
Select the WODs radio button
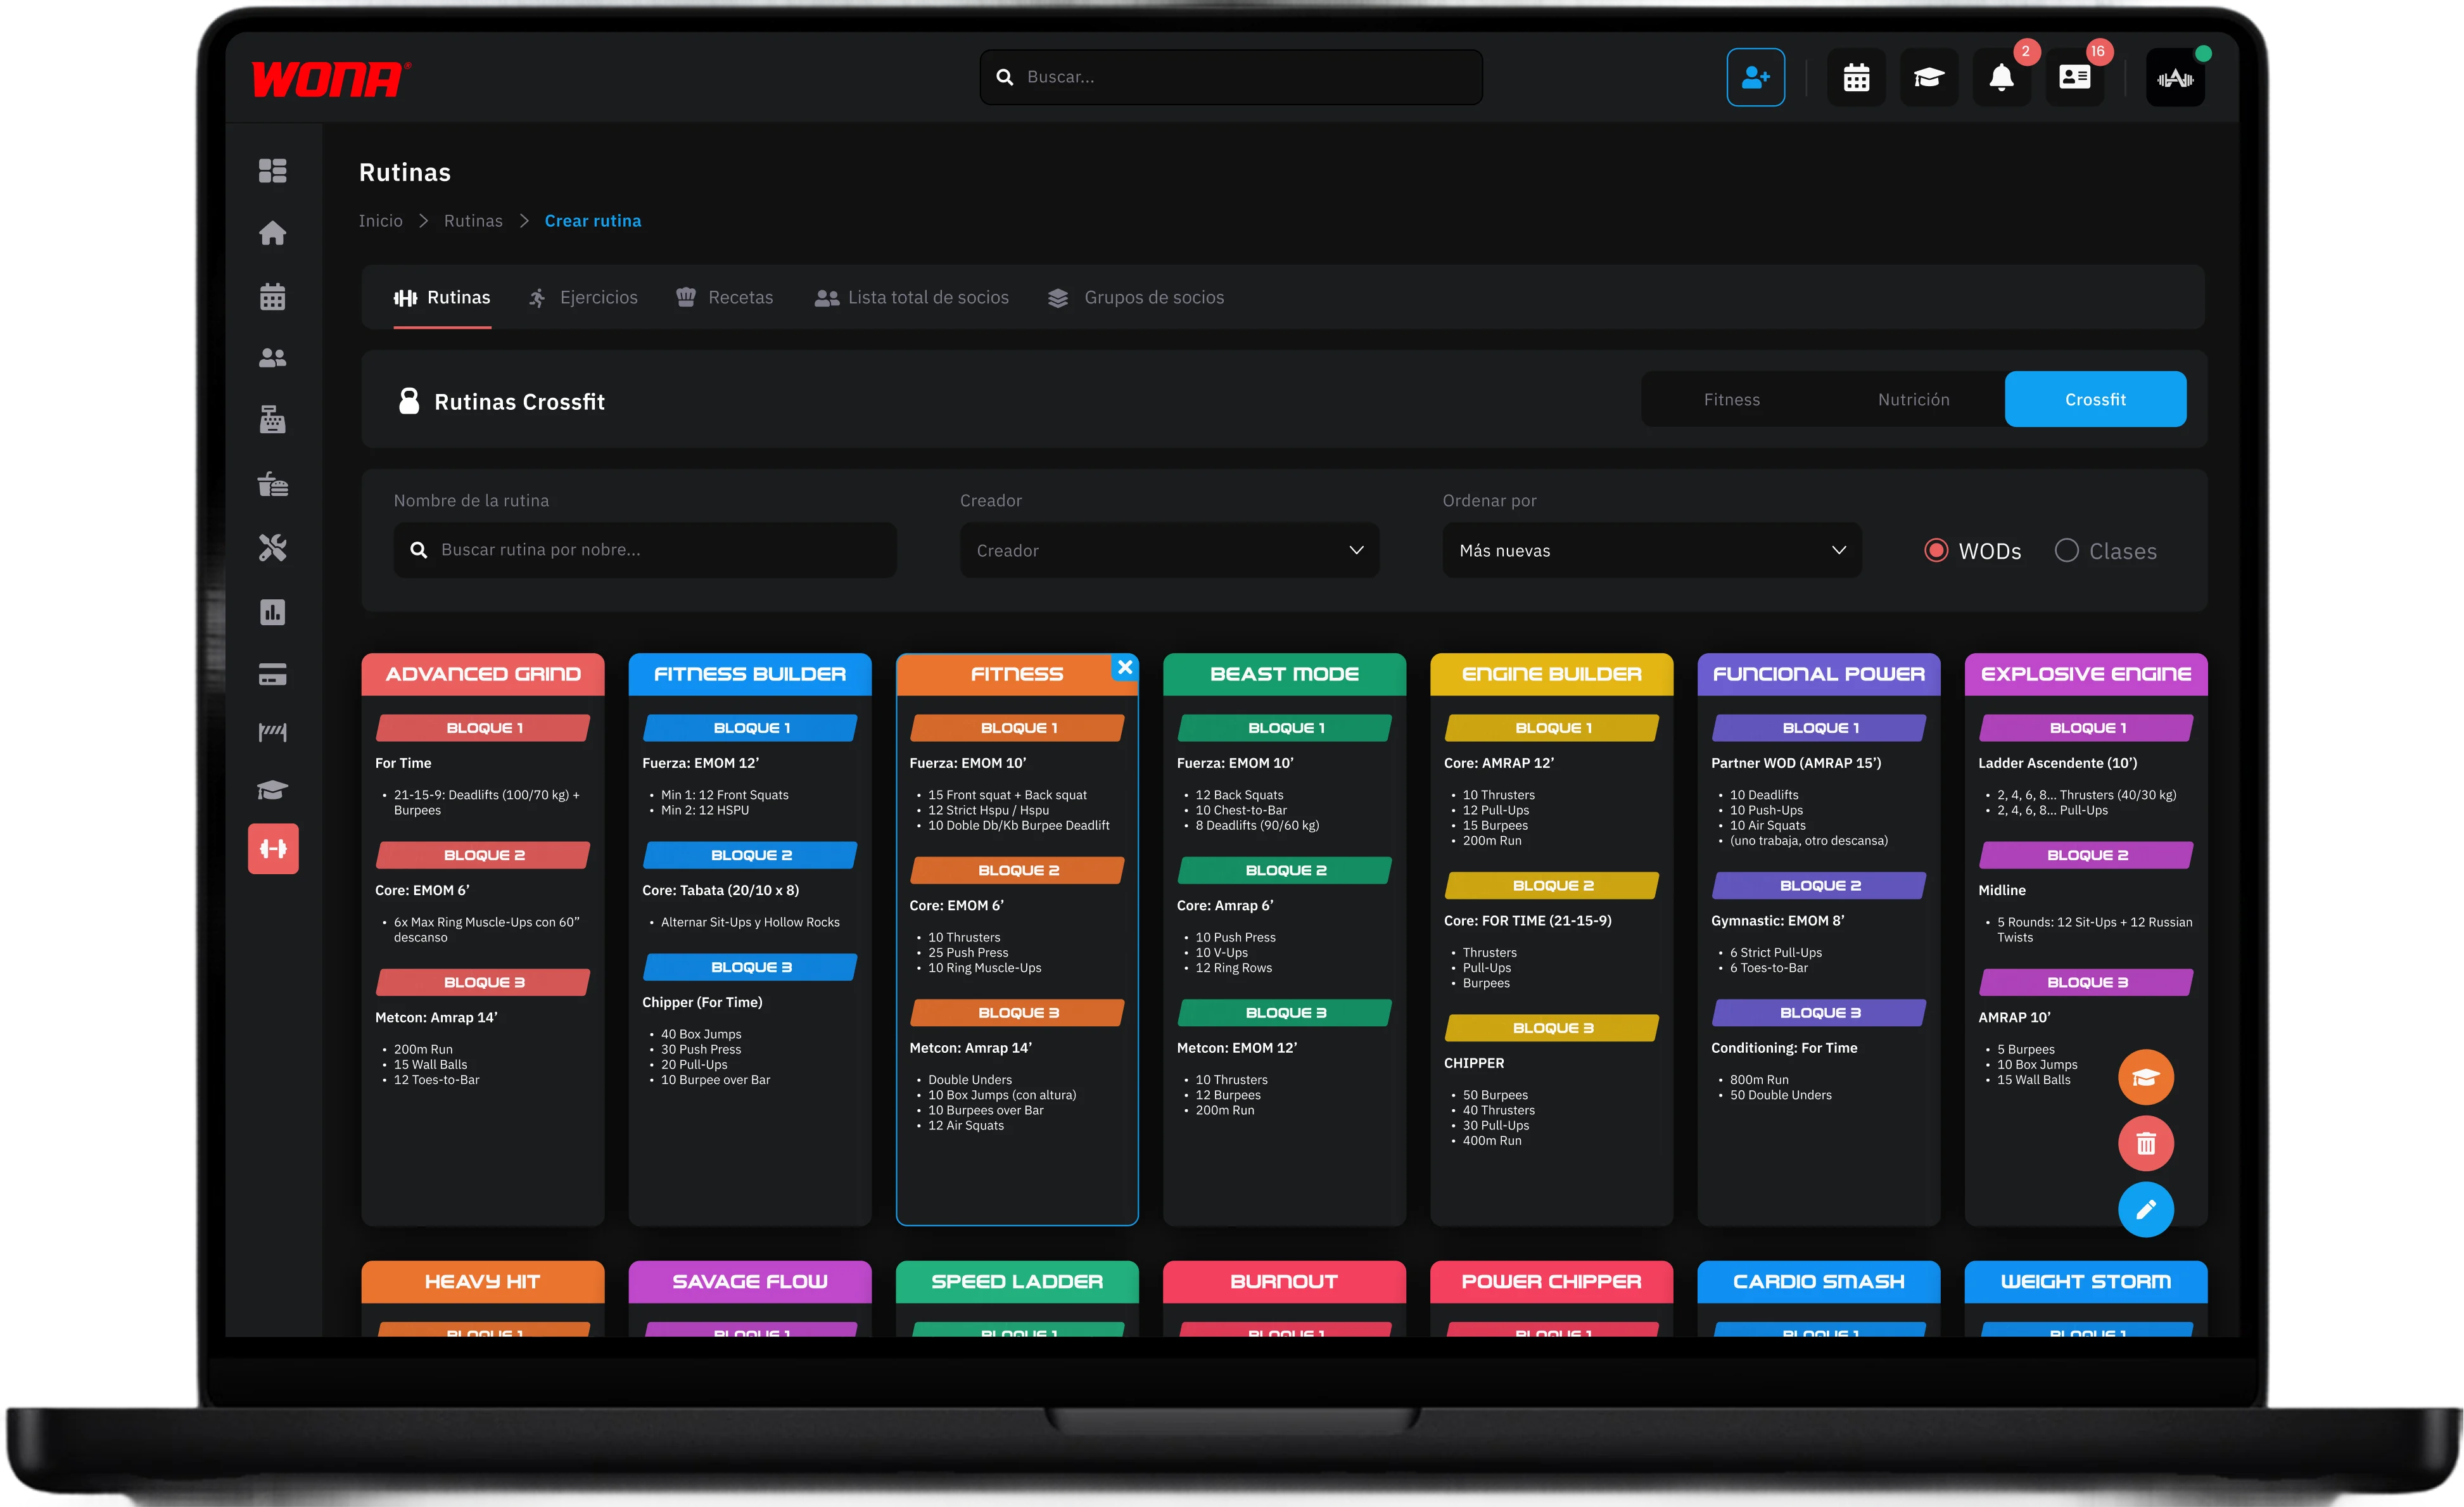tap(1936, 551)
